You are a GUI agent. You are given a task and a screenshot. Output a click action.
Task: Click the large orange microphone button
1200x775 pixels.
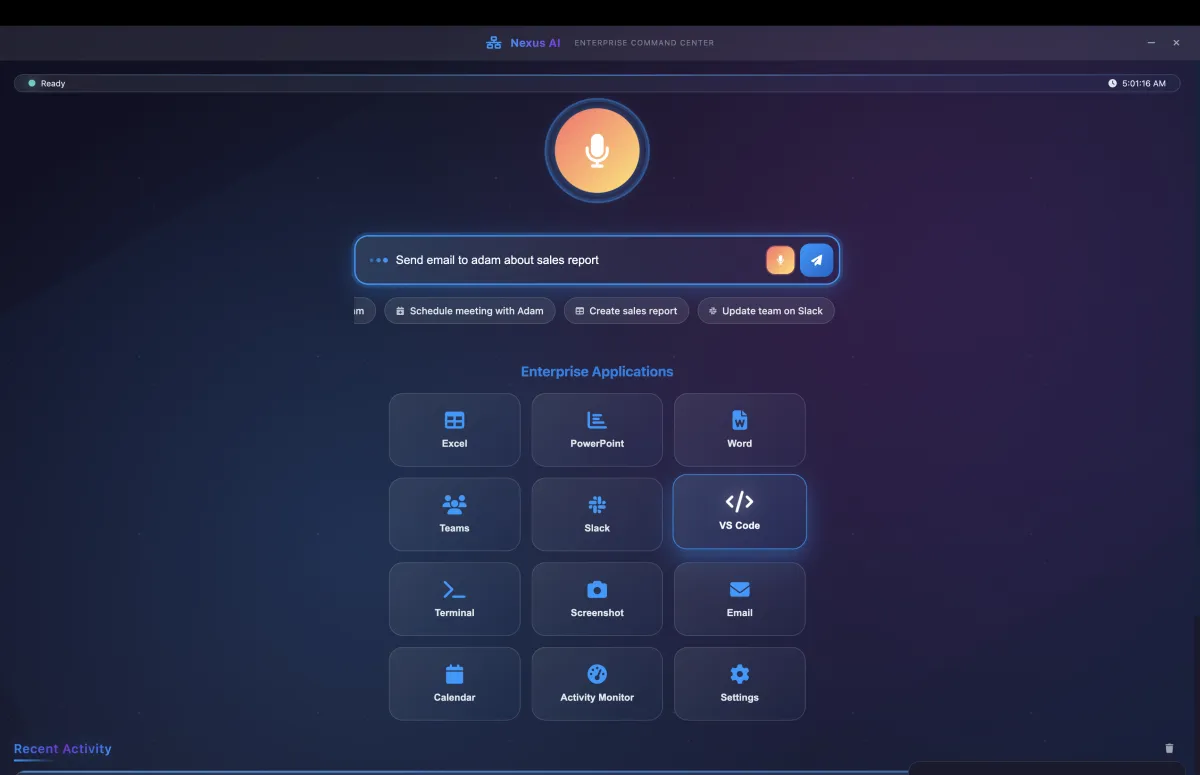click(x=597, y=150)
